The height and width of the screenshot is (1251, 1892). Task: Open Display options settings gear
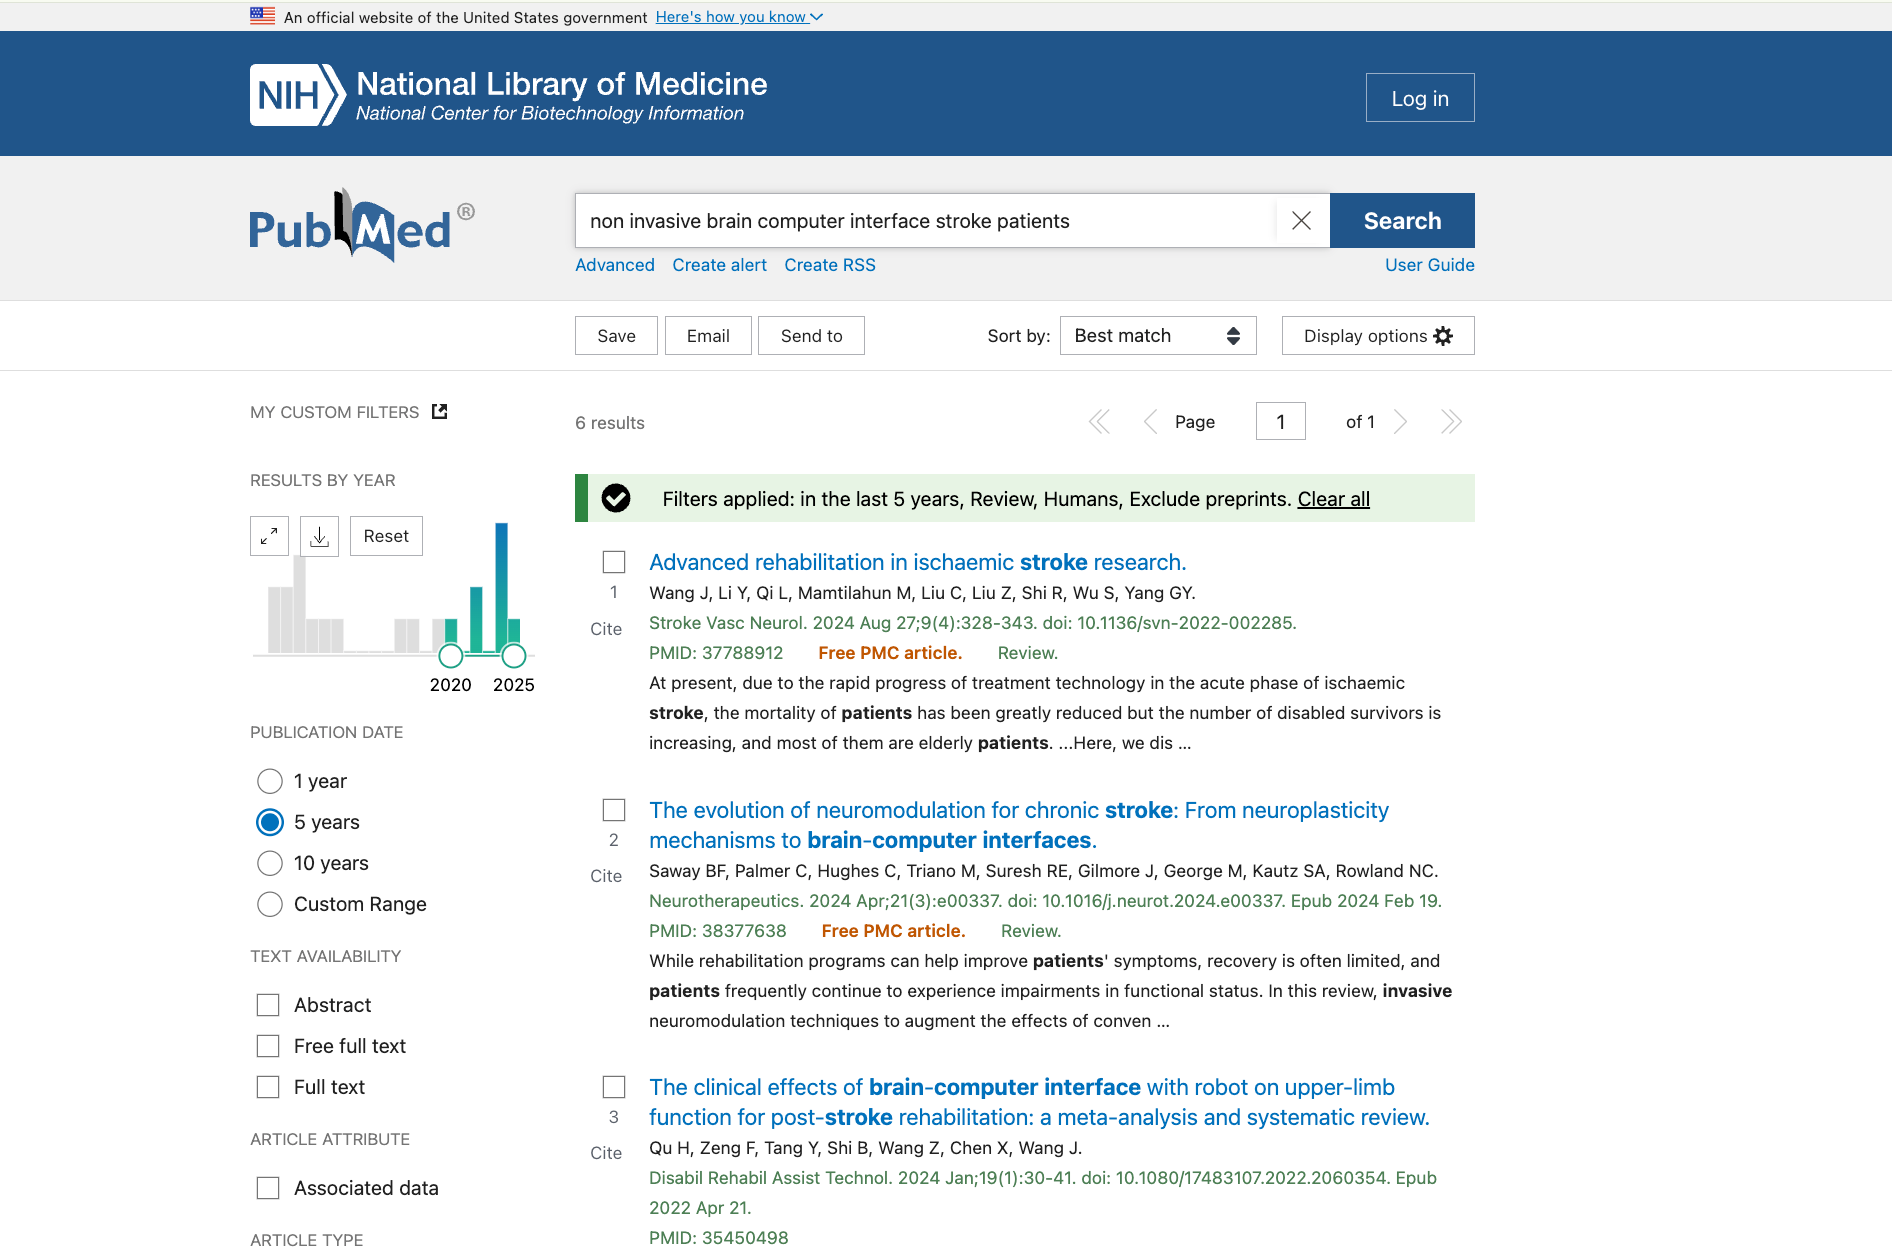[1443, 335]
